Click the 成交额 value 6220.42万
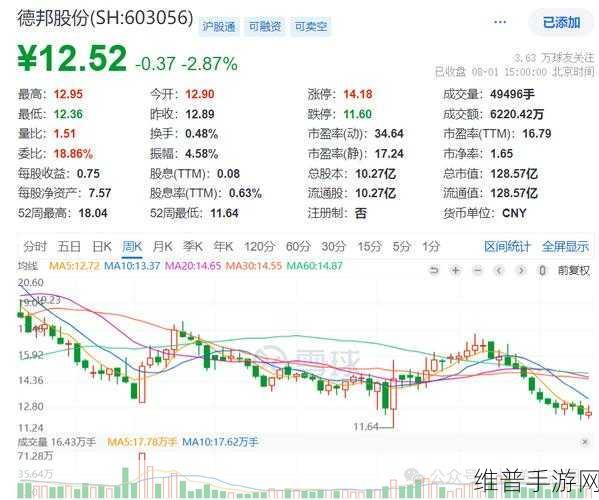This screenshot has height=500, width=599. 517,114
